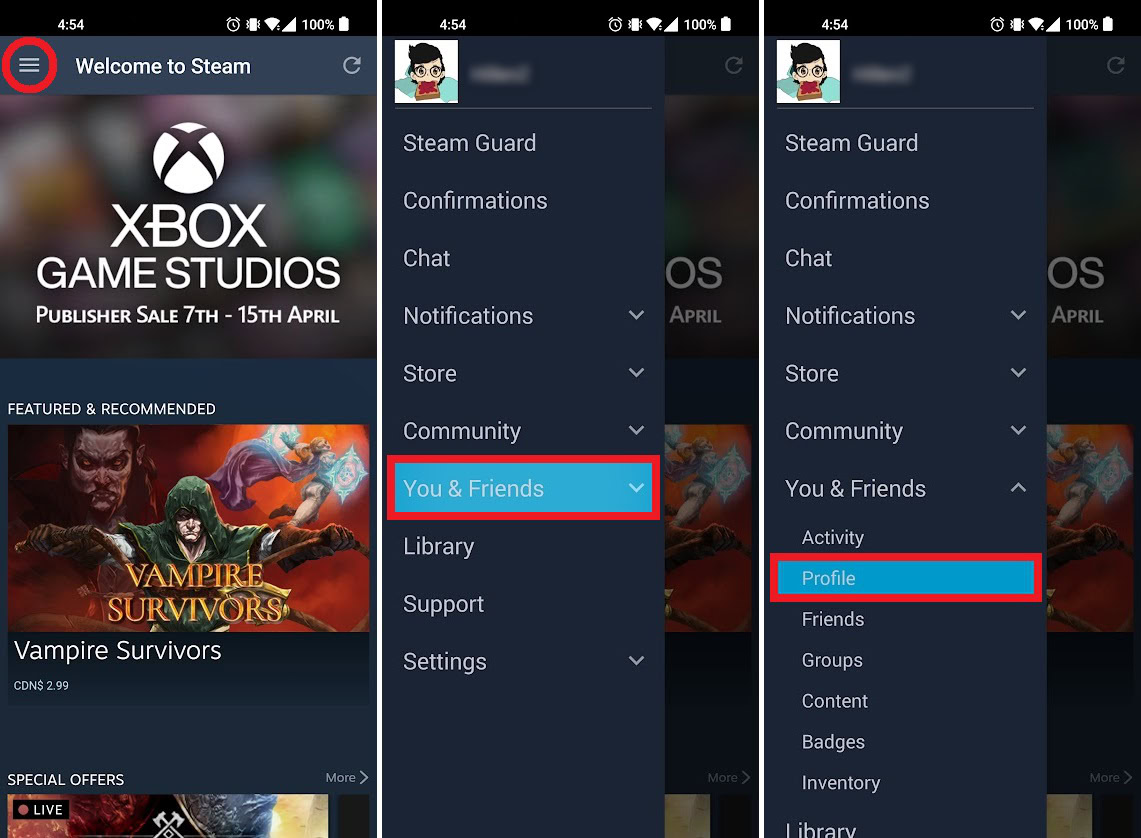This screenshot has height=838, width=1141.
Task: Tap the Vampire Survivors title text
Action: pos(117,650)
